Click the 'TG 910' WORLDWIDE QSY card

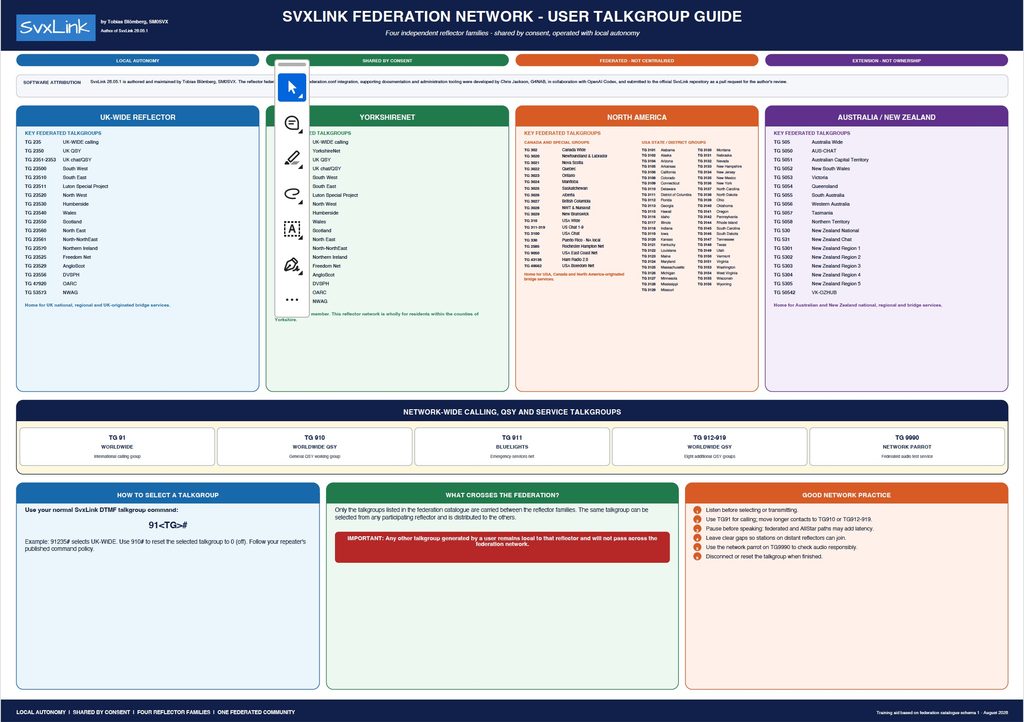tap(314, 447)
